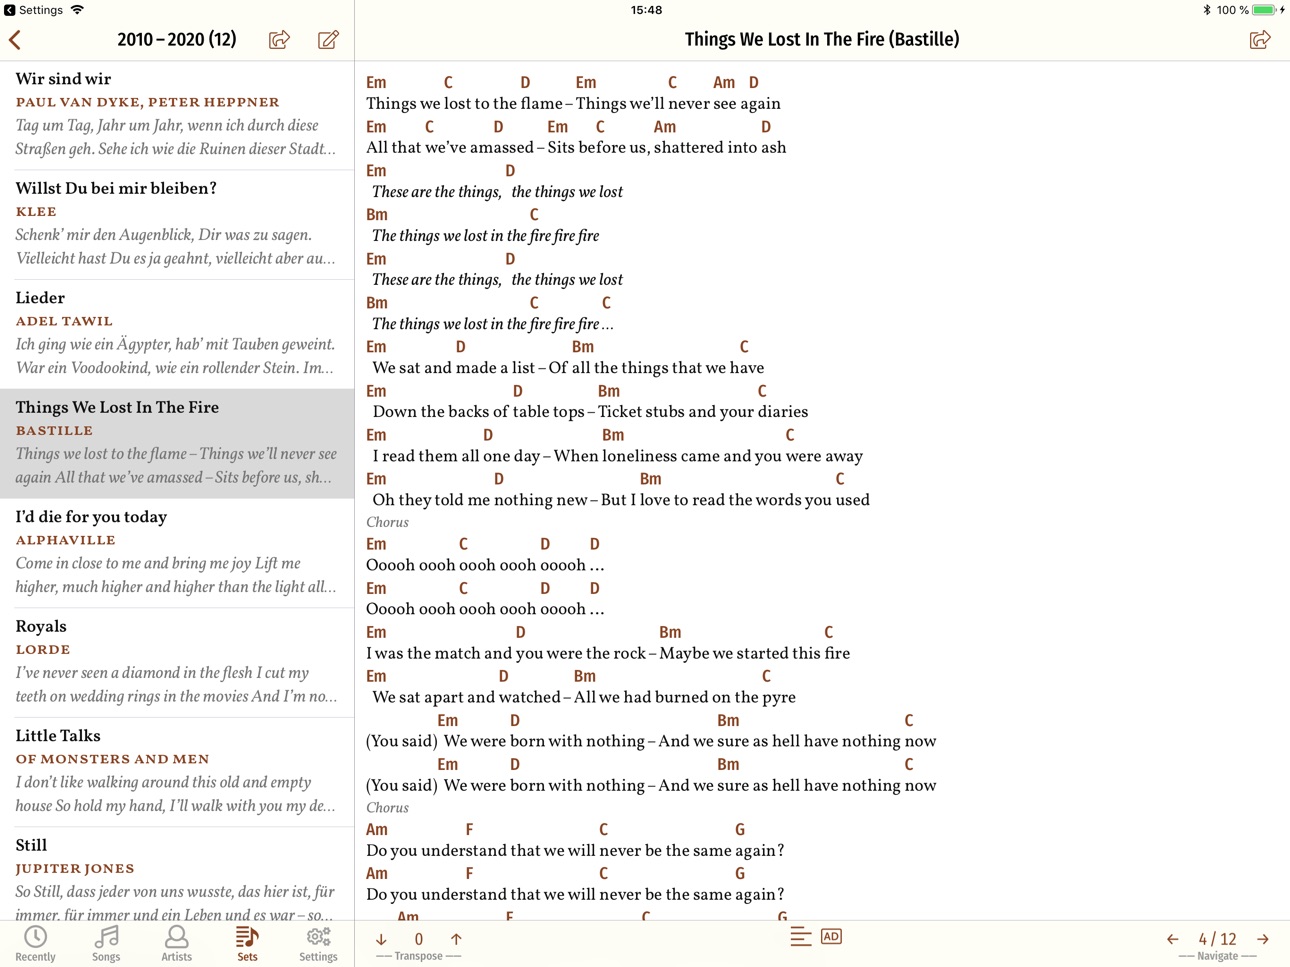Open song Willst Du bei mir bleiben?
1290x967 pixels.
177,224
